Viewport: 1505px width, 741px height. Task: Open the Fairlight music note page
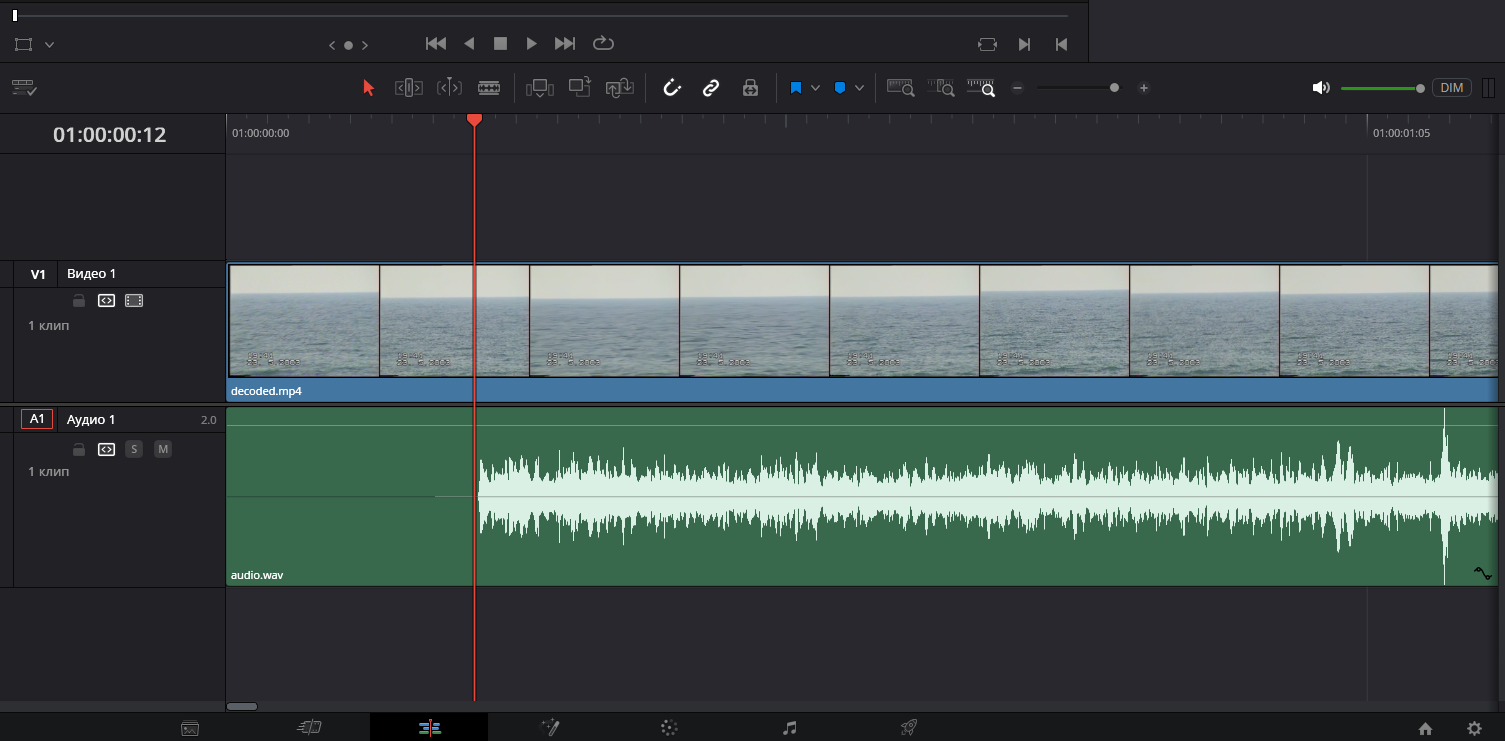point(789,728)
